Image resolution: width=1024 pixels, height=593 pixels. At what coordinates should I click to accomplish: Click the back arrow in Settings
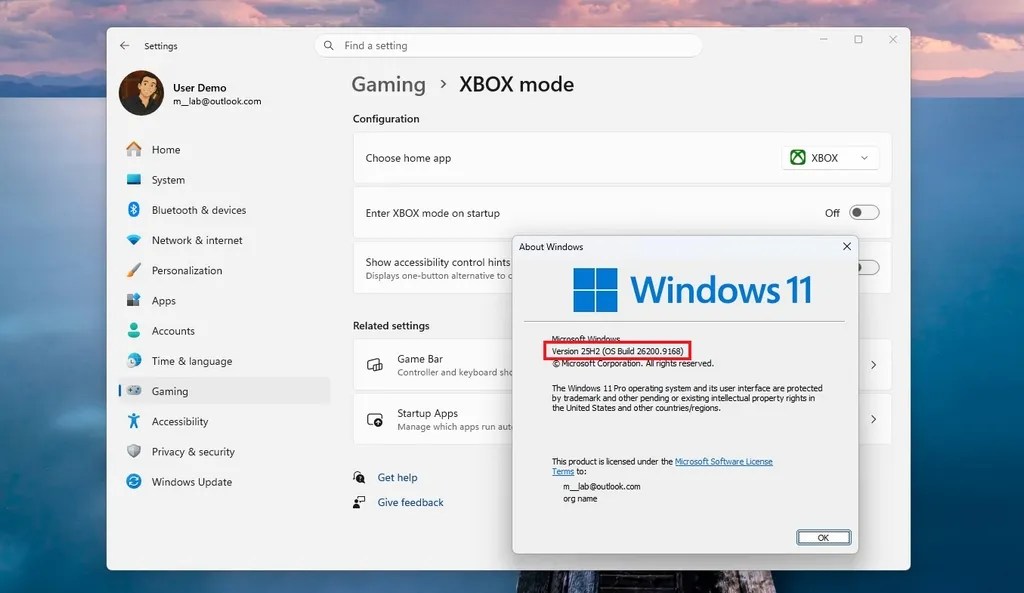pos(124,46)
